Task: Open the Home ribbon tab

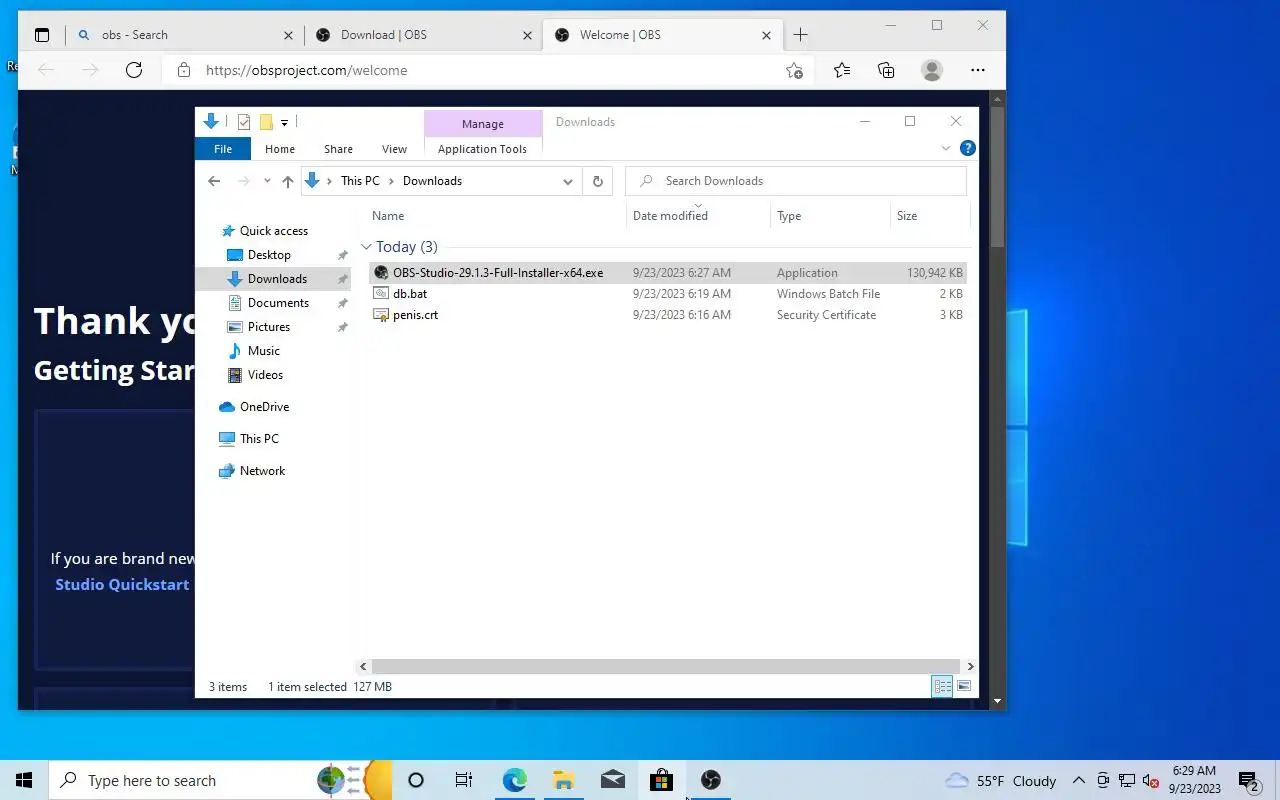Action: [x=280, y=149]
